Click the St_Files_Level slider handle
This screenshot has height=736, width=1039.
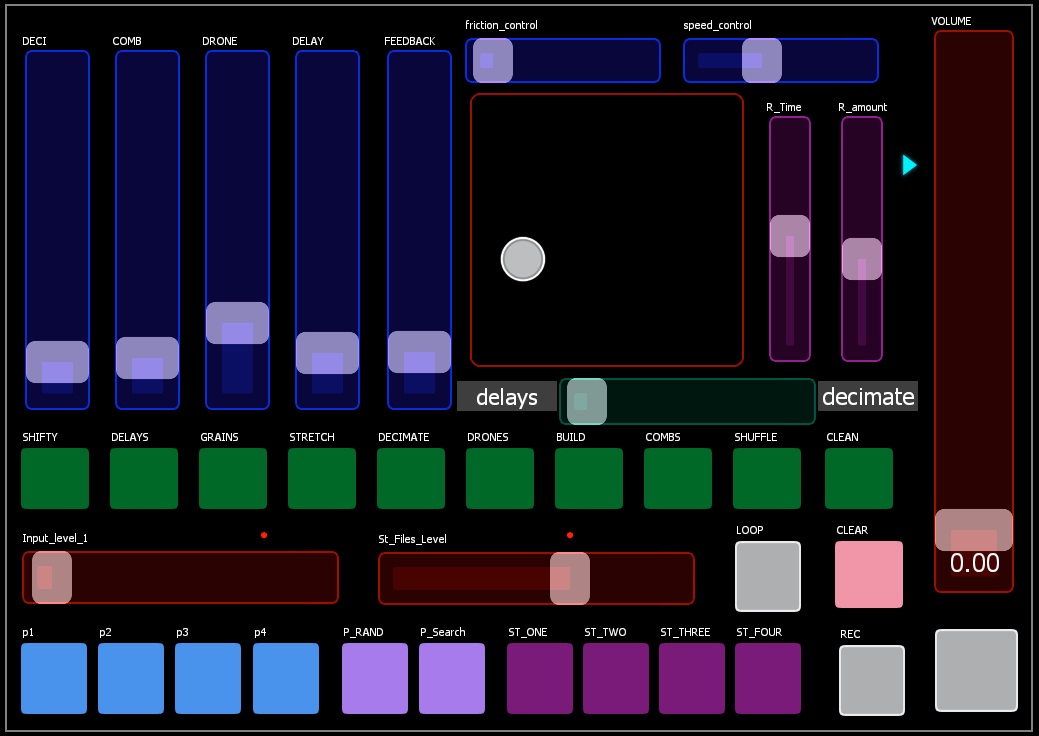point(570,578)
